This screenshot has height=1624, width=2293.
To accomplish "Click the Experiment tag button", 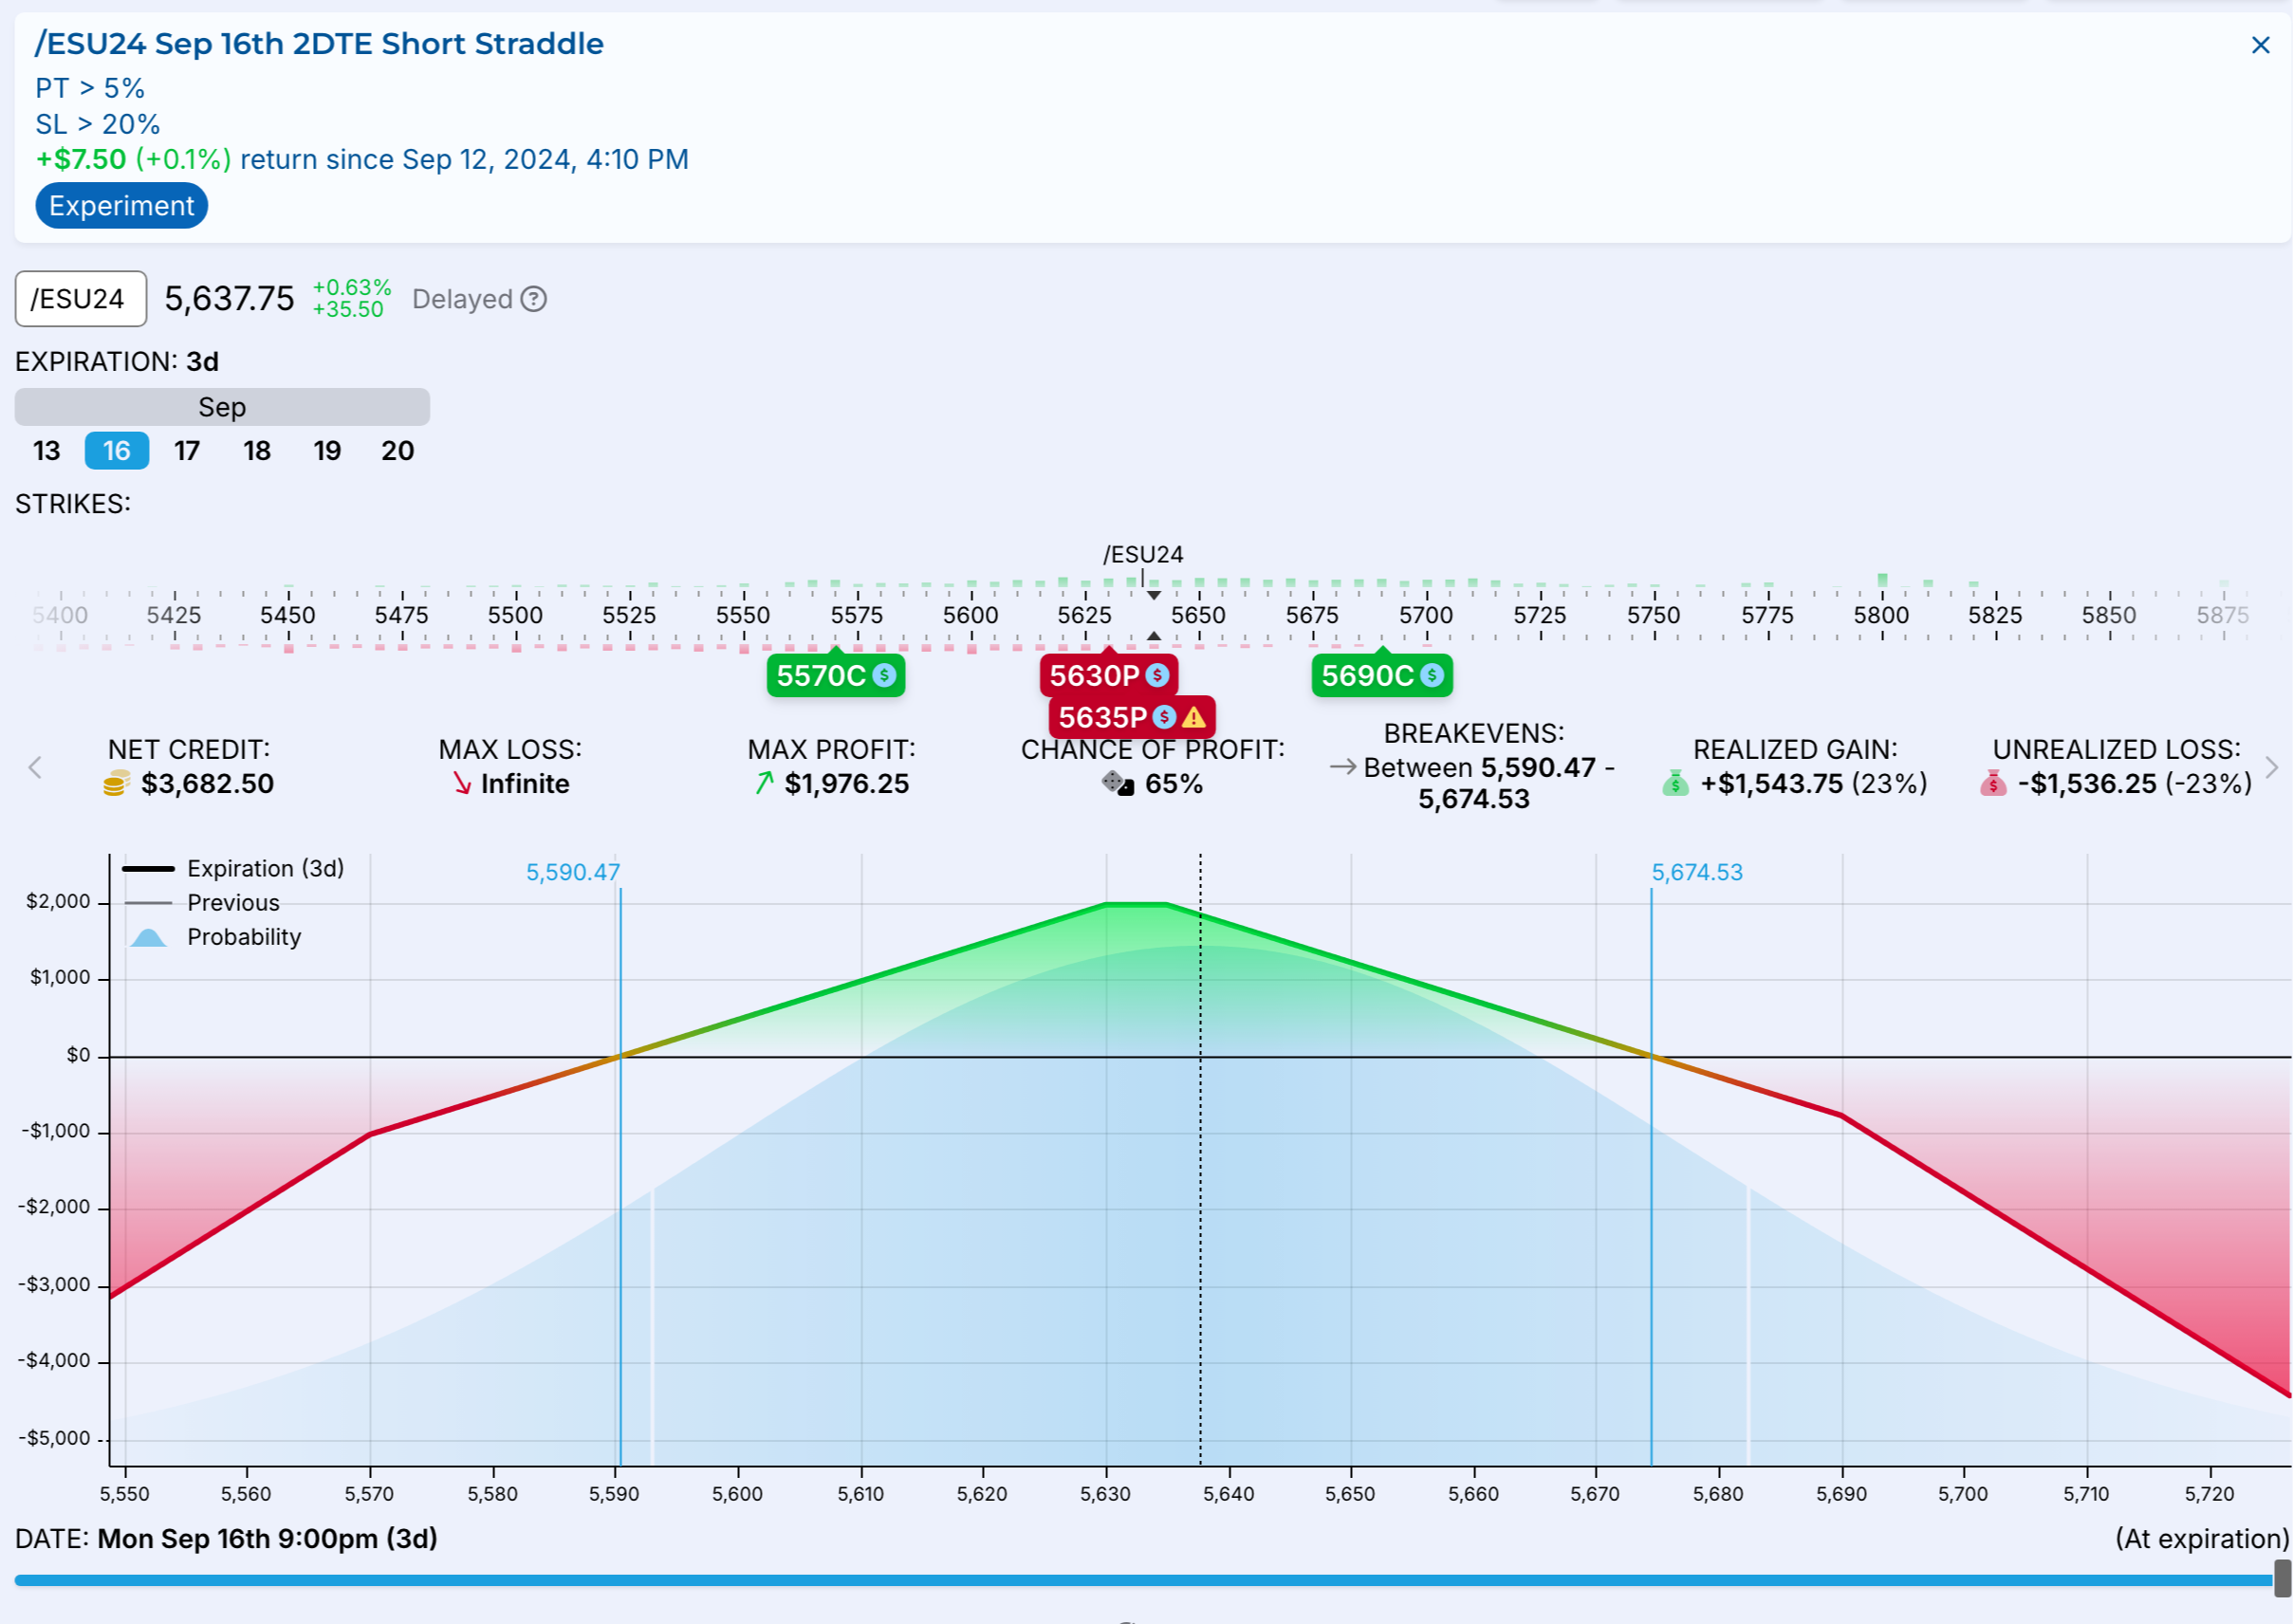I will click(x=121, y=206).
